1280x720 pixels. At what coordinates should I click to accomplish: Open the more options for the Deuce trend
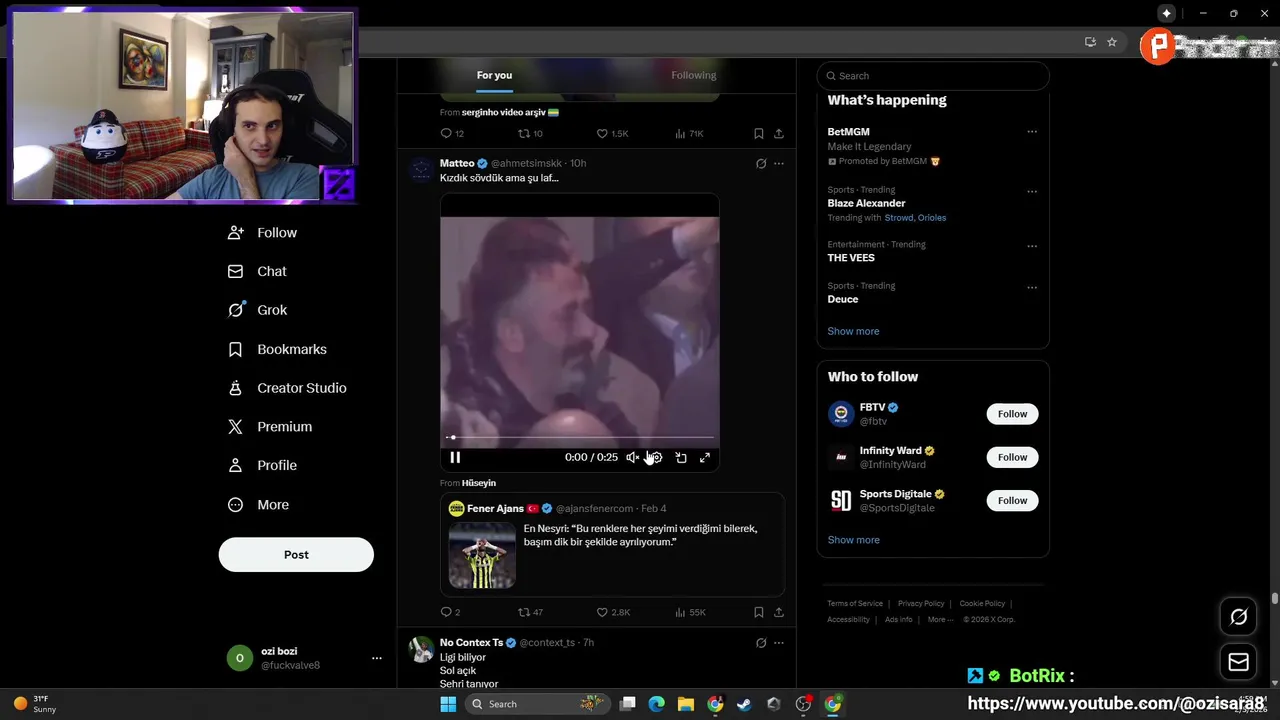(1032, 287)
